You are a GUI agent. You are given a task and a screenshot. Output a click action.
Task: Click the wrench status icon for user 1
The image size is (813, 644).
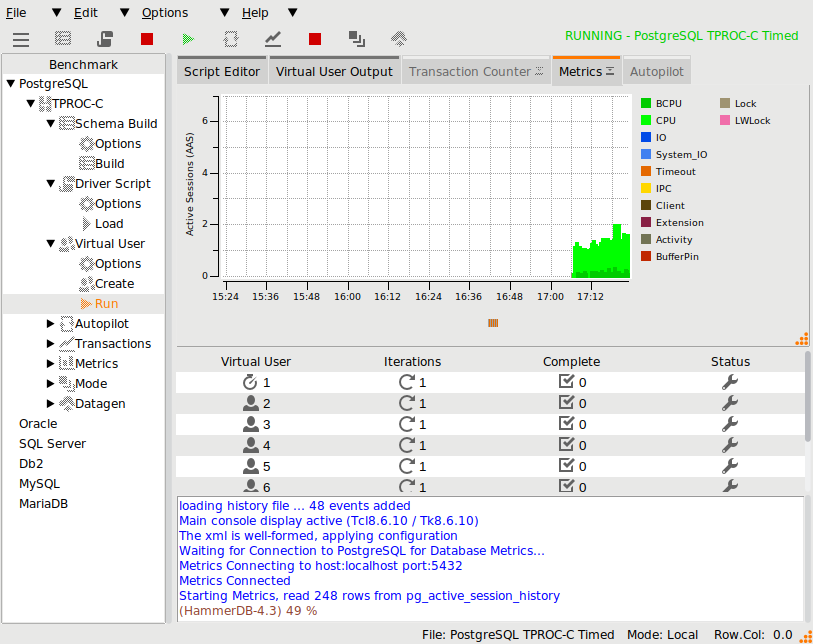click(x=730, y=382)
